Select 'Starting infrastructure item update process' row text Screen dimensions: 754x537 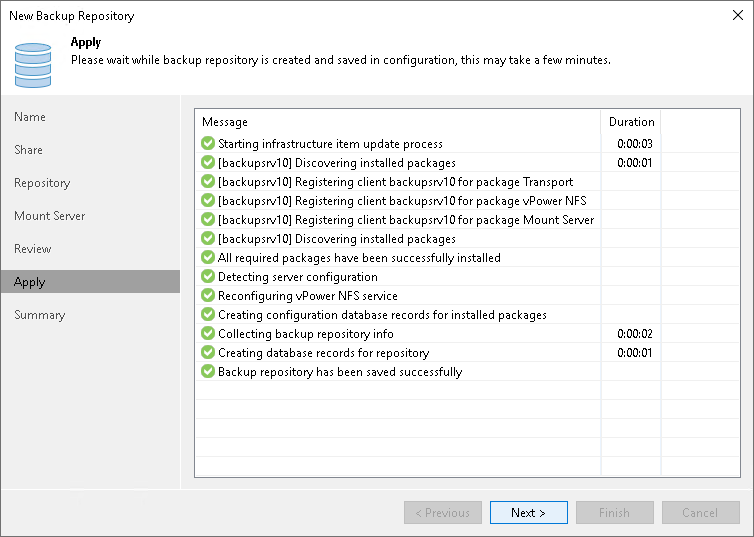tap(330, 144)
